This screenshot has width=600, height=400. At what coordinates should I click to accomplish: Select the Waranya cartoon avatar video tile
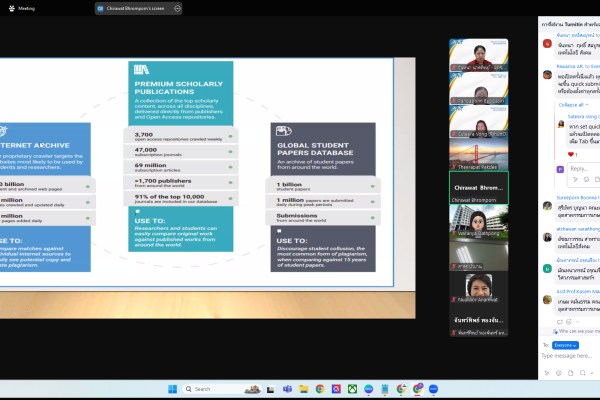[x=479, y=221]
